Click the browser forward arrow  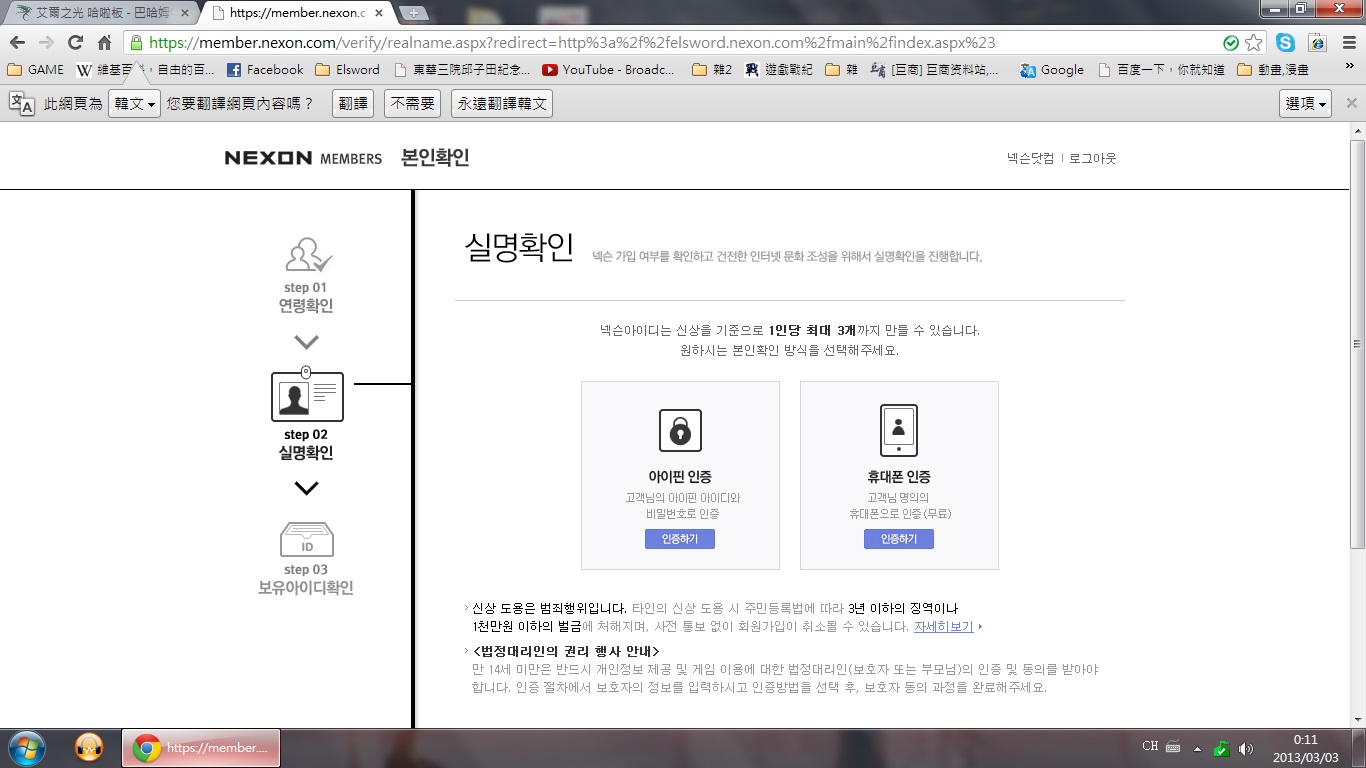click(x=46, y=43)
